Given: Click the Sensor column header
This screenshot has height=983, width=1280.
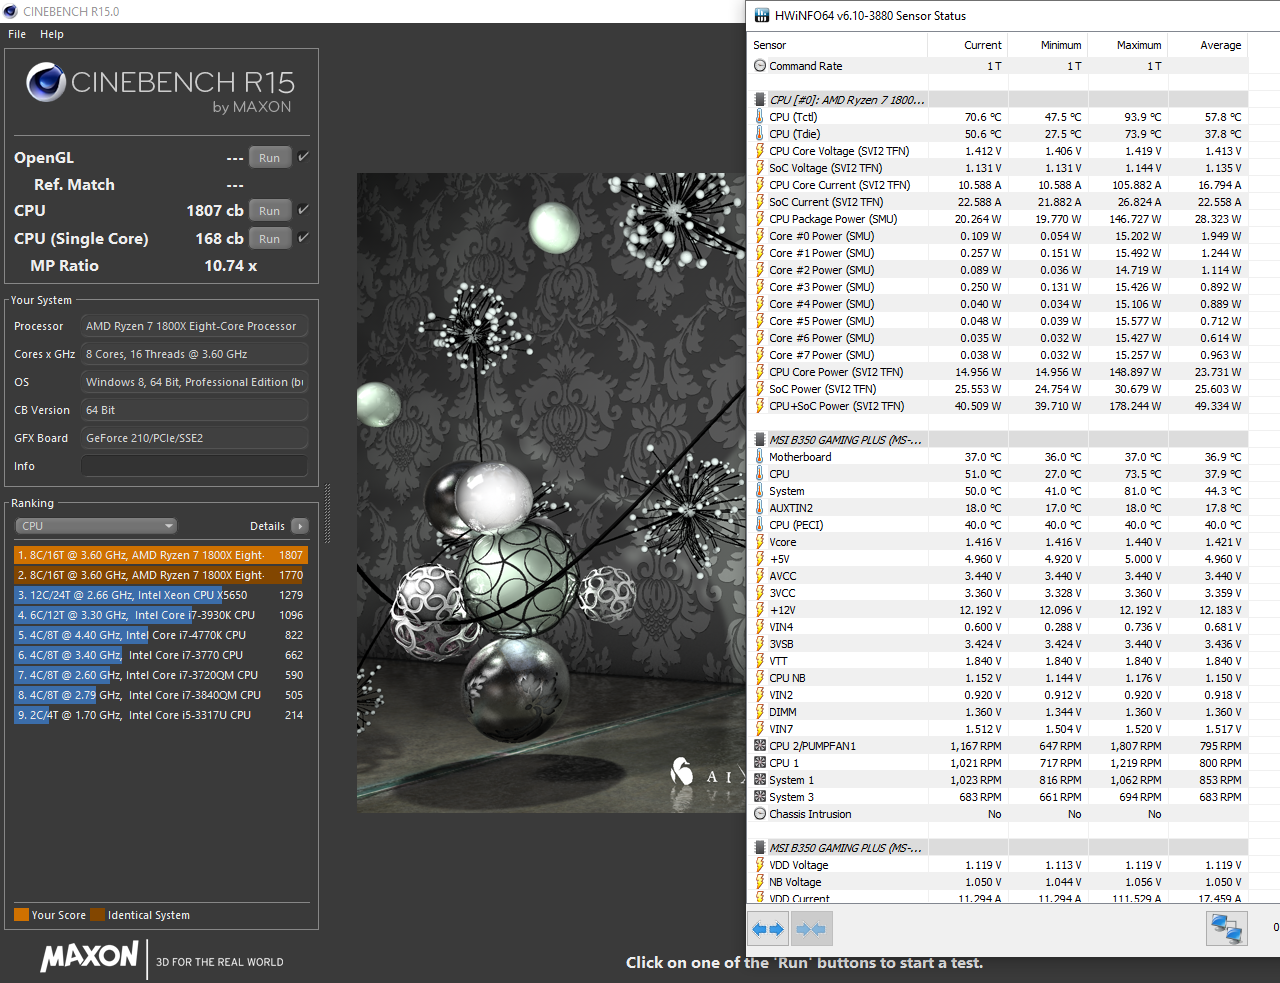Looking at the screenshot, I should [x=837, y=45].
